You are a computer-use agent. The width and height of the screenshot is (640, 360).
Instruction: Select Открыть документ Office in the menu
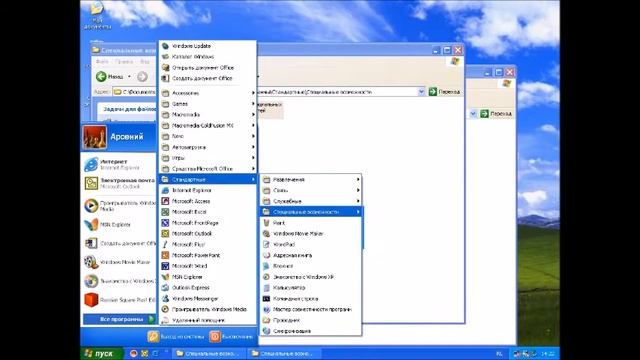click(x=207, y=68)
